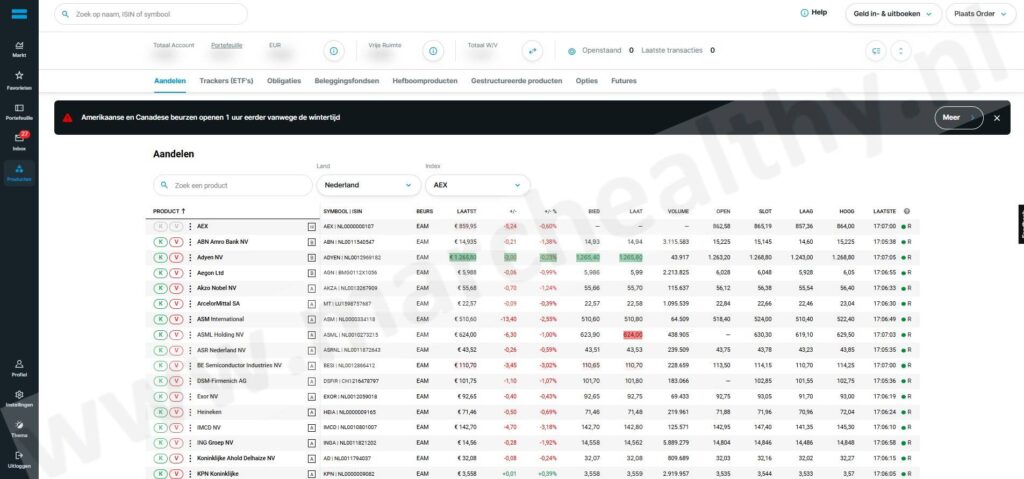The width and height of the screenshot is (1024, 479).
Task: Sort by the LAATST column header
Action: tap(467, 211)
